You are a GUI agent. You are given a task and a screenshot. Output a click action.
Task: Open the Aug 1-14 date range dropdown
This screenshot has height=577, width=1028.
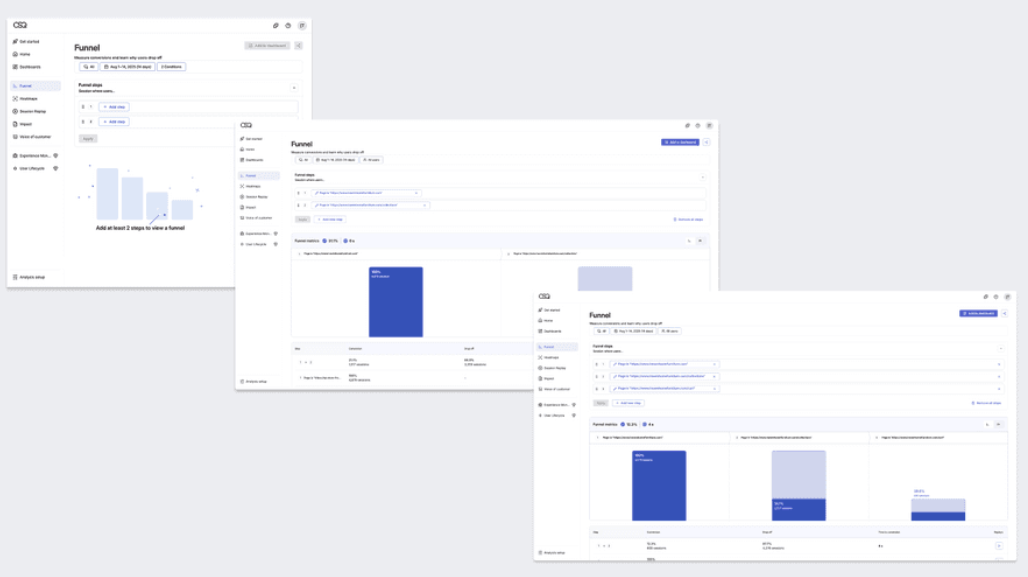(x=128, y=67)
